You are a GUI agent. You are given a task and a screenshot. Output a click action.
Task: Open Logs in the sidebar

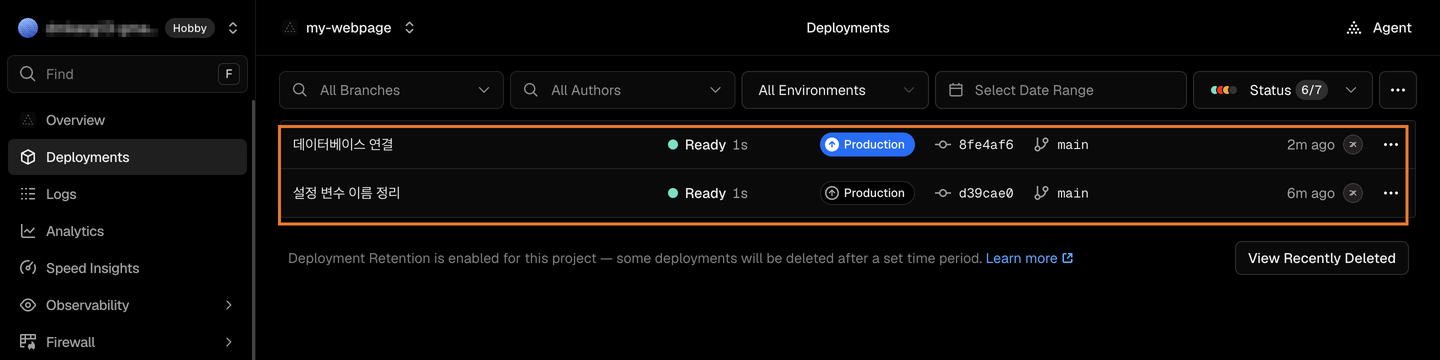pyautogui.click(x=127, y=194)
